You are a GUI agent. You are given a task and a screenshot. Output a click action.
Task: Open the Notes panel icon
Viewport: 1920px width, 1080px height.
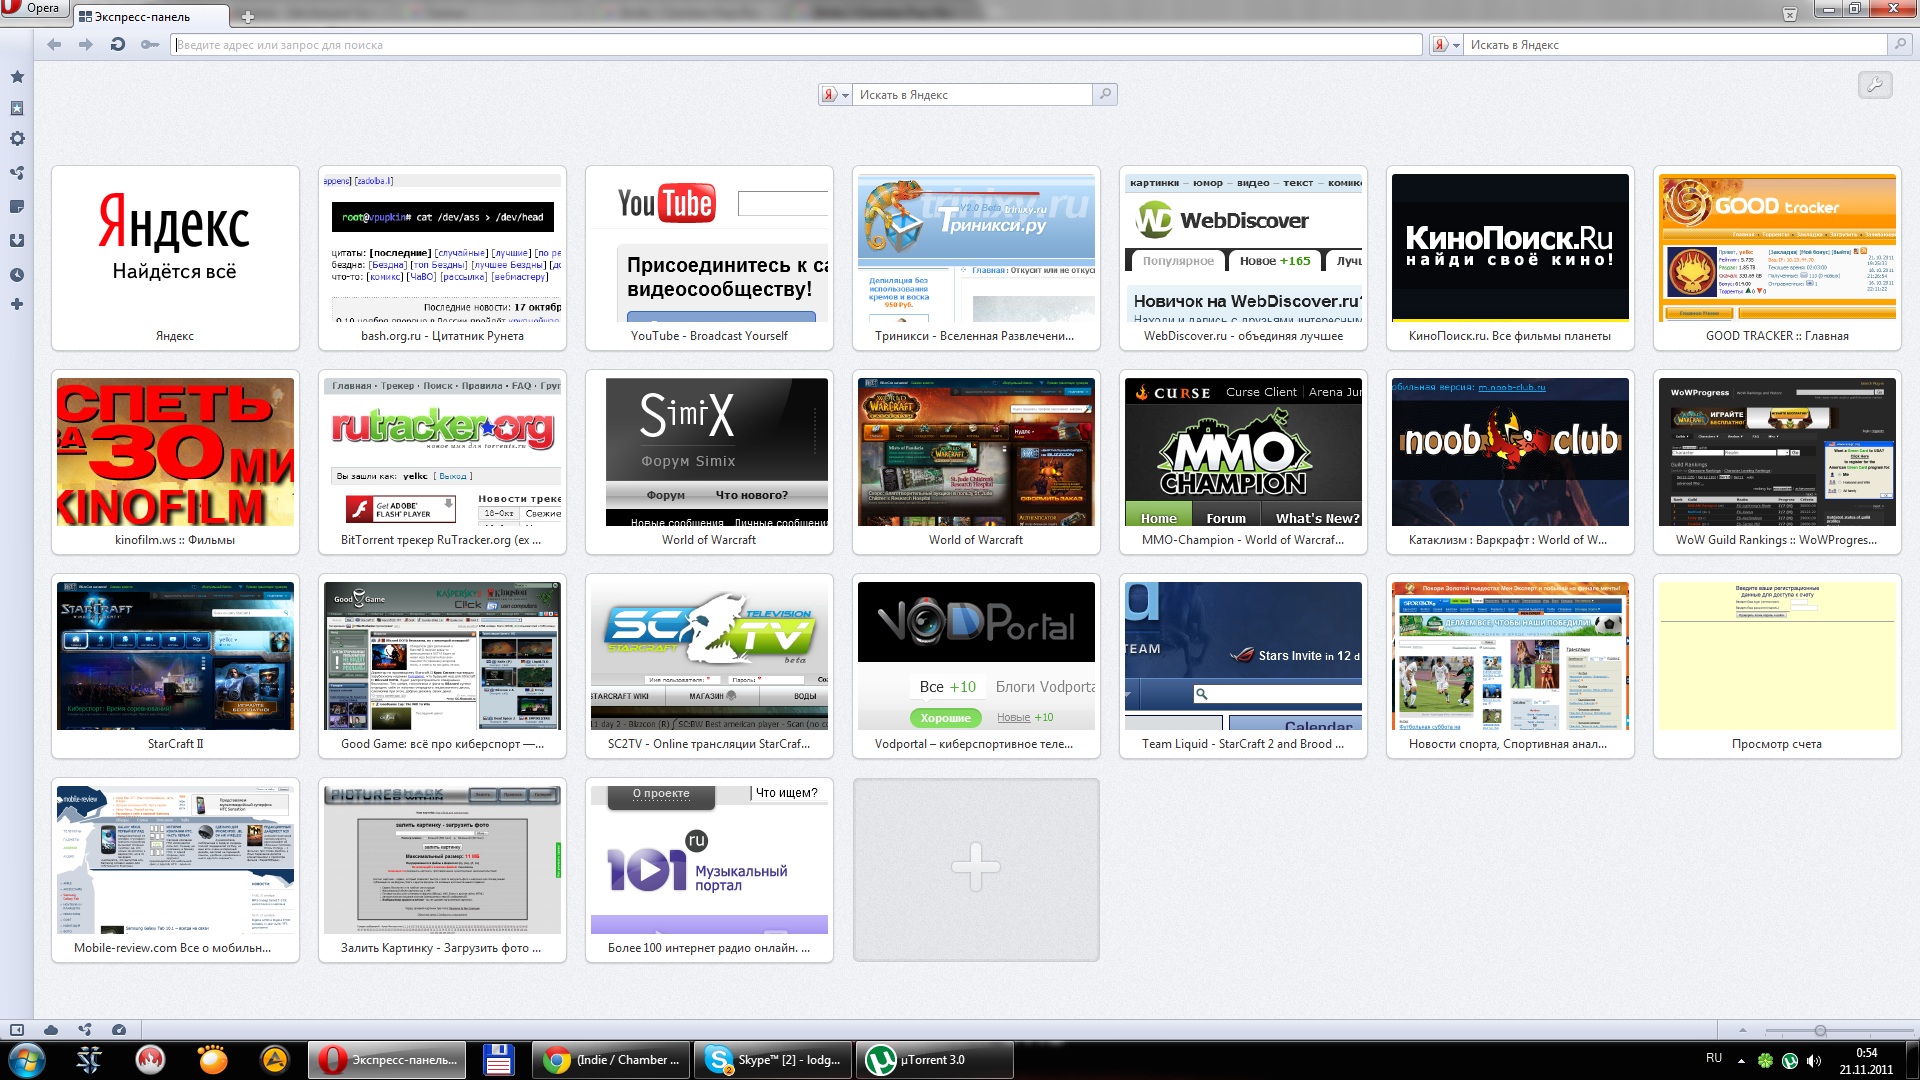coord(17,207)
